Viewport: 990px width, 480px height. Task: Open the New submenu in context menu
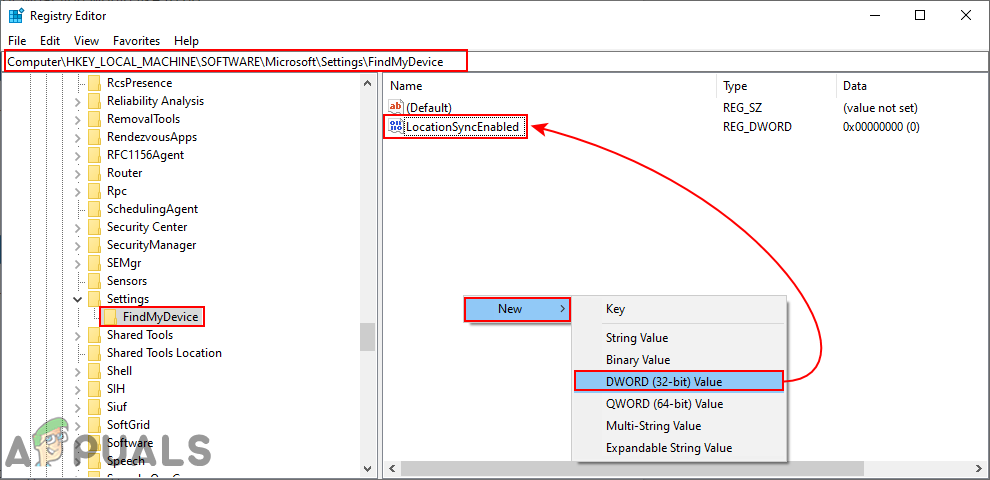[517, 309]
